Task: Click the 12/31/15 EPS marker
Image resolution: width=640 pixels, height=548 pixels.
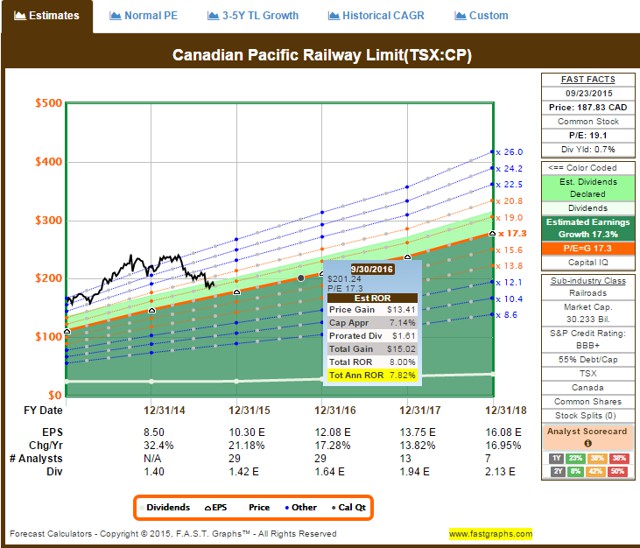Action: point(237,292)
